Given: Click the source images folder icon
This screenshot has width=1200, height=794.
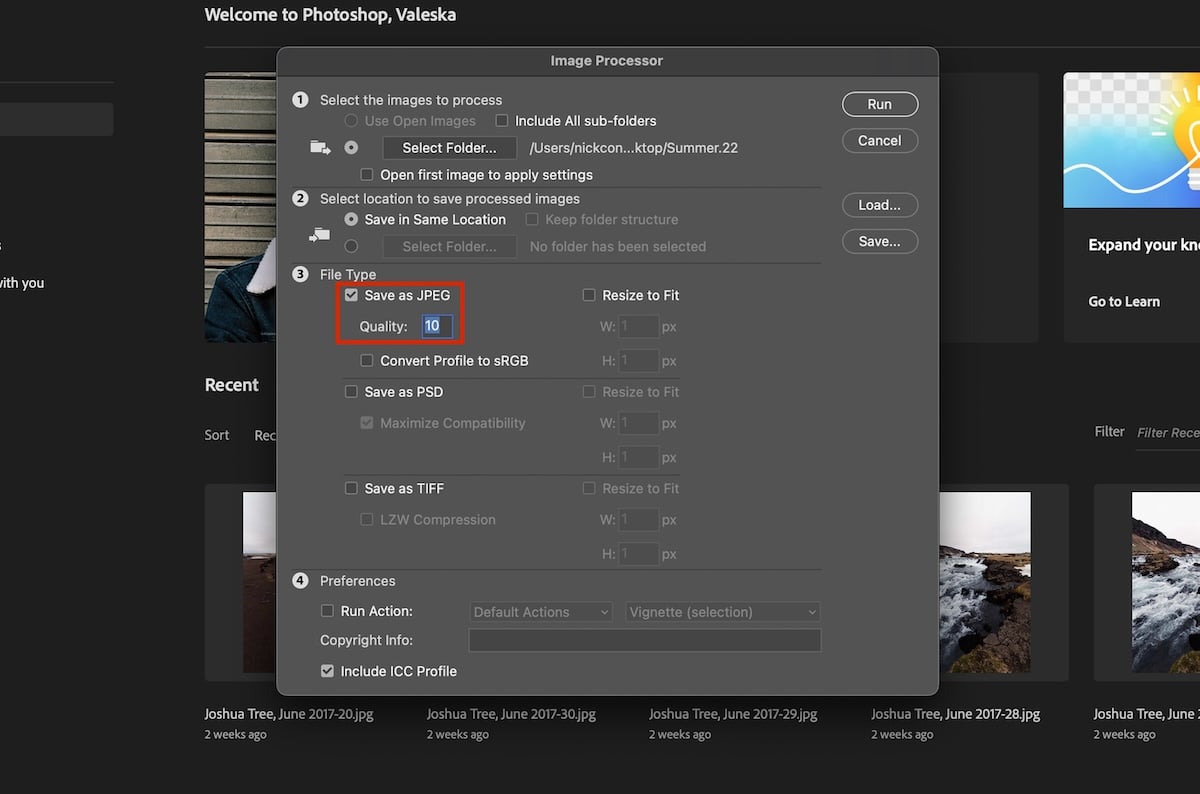Looking at the screenshot, I should 319,146.
